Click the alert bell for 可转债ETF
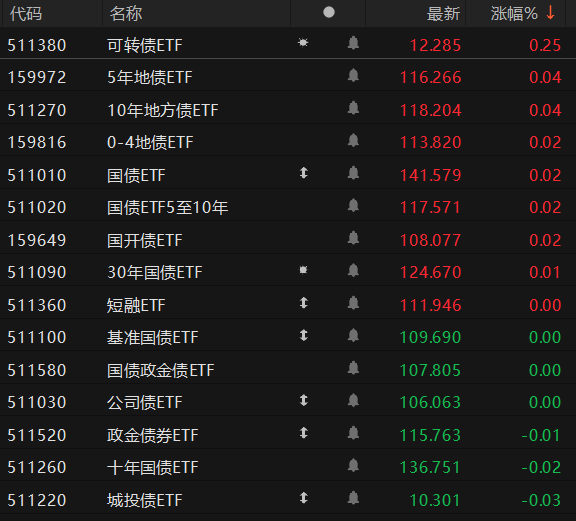 tap(353, 43)
